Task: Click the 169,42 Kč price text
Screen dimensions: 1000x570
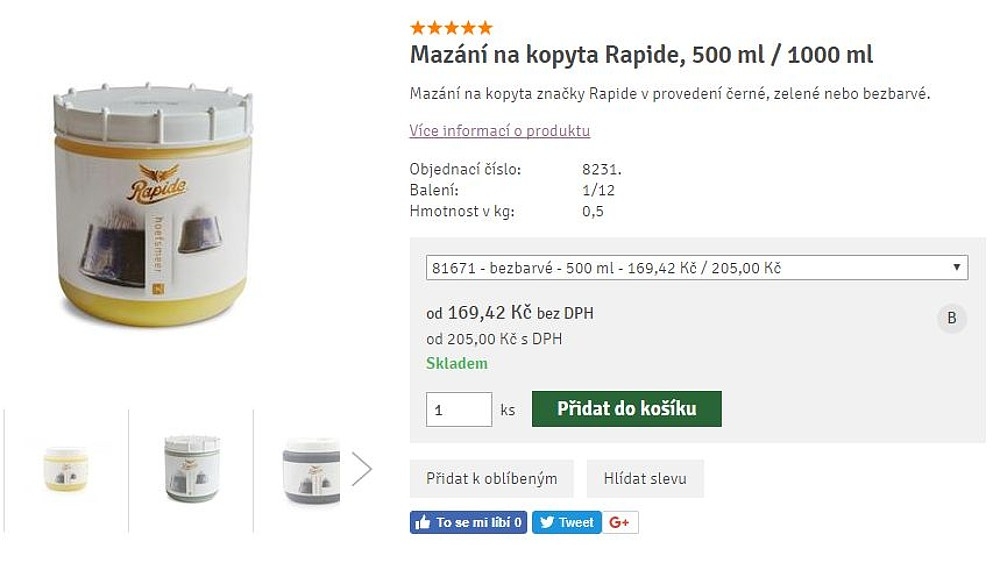Action: (489, 313)
